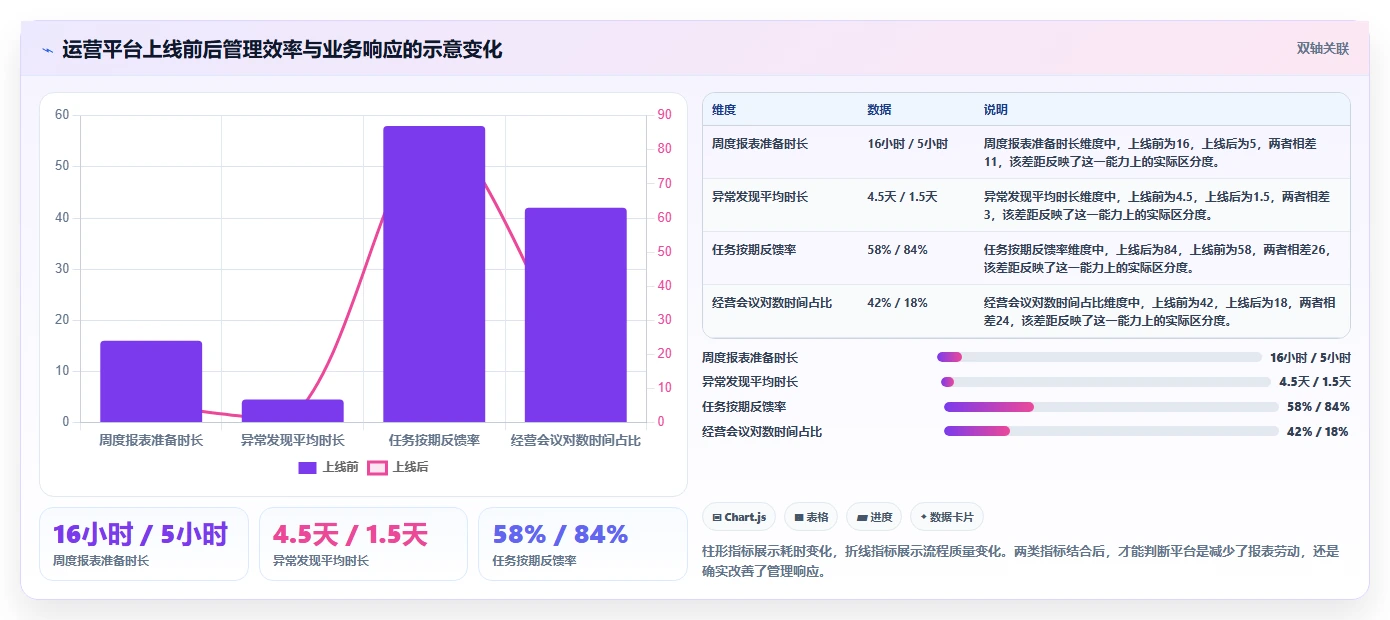Click the 数据 table column header
This screenshot has height=620, width=1390.
click(x=879, y=110)
